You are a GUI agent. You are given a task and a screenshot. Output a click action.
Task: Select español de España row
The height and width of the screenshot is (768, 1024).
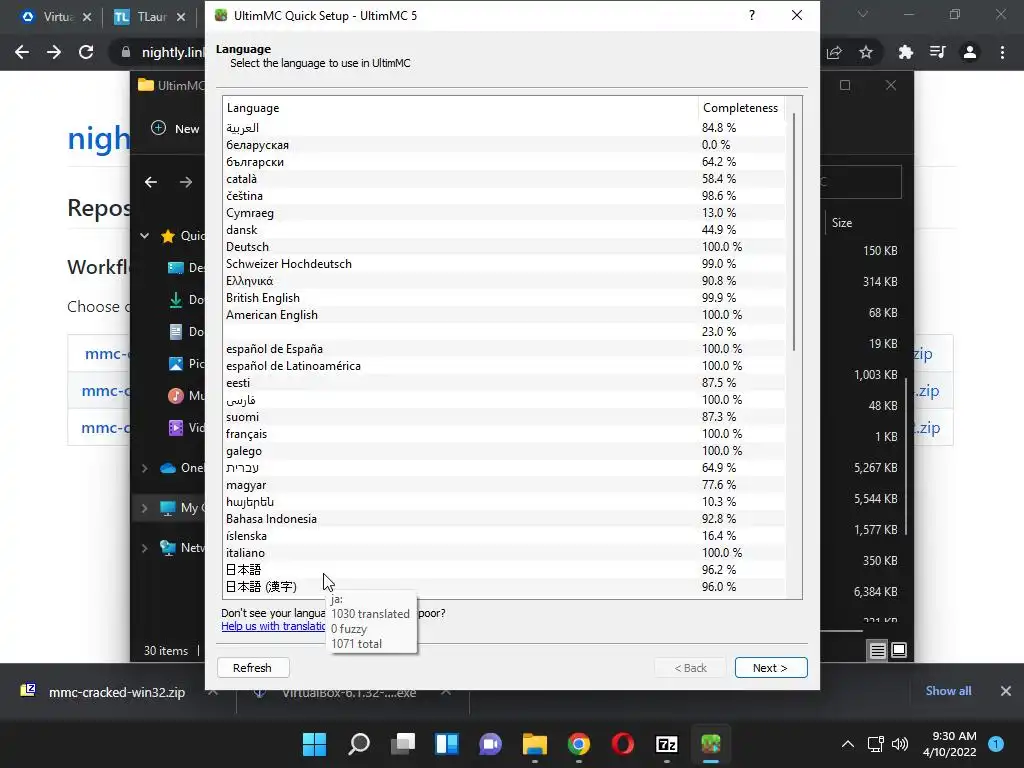[x=504, y=349]
